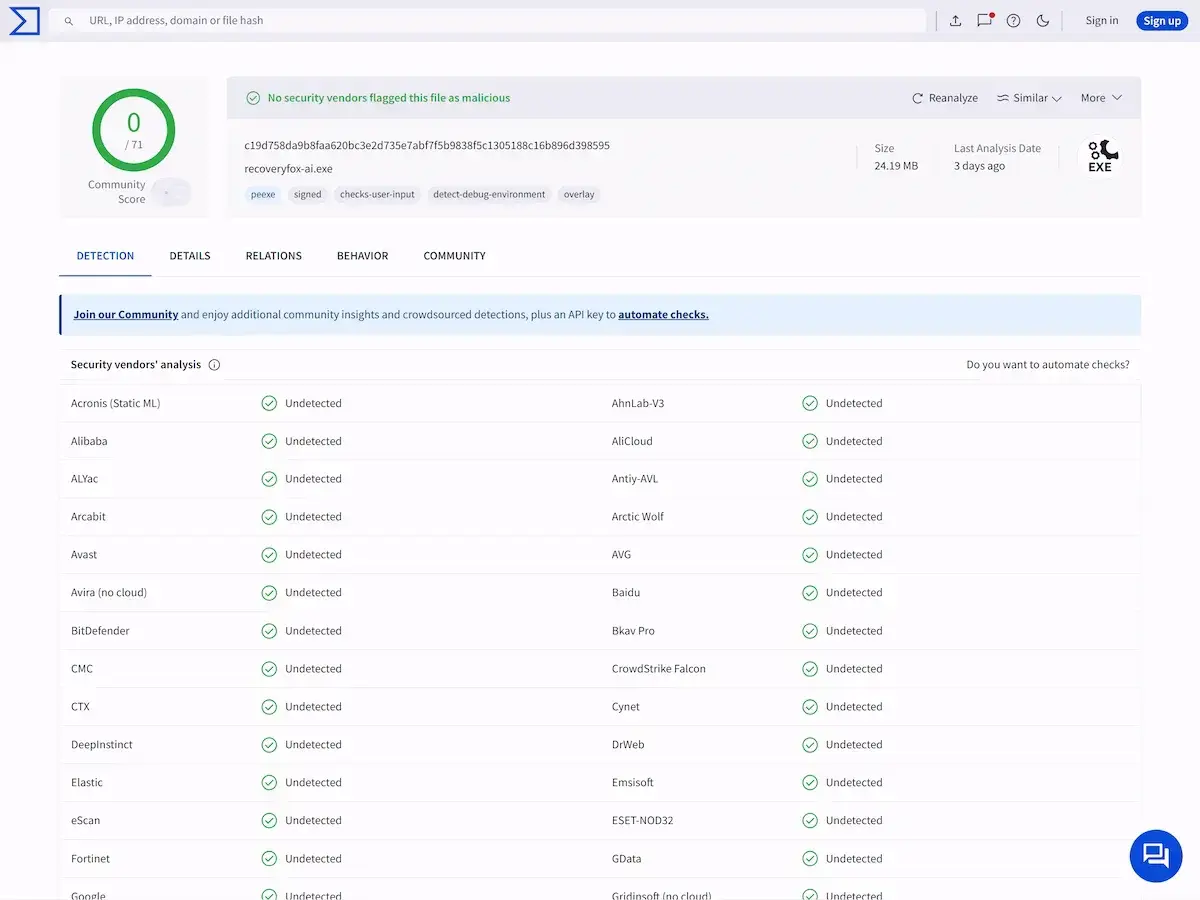Image resolution: width=1200 pixels, height=900 pixels.
Task: Switch to the DETECTION tab
Action: coord(105,256)
